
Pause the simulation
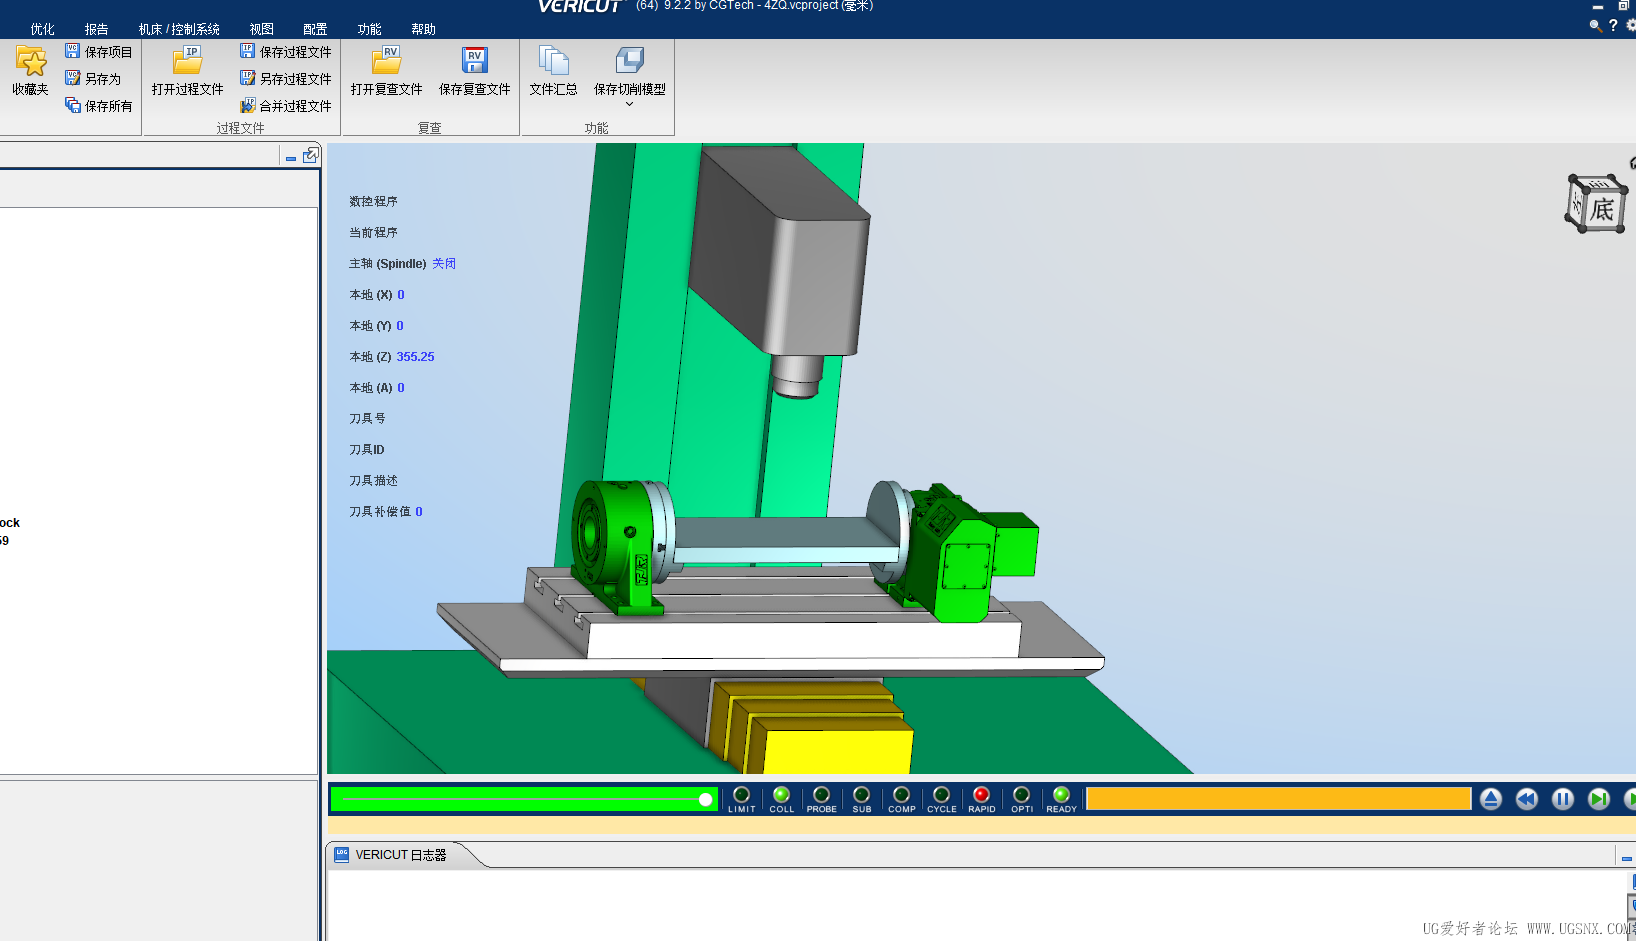[1563, 799]
